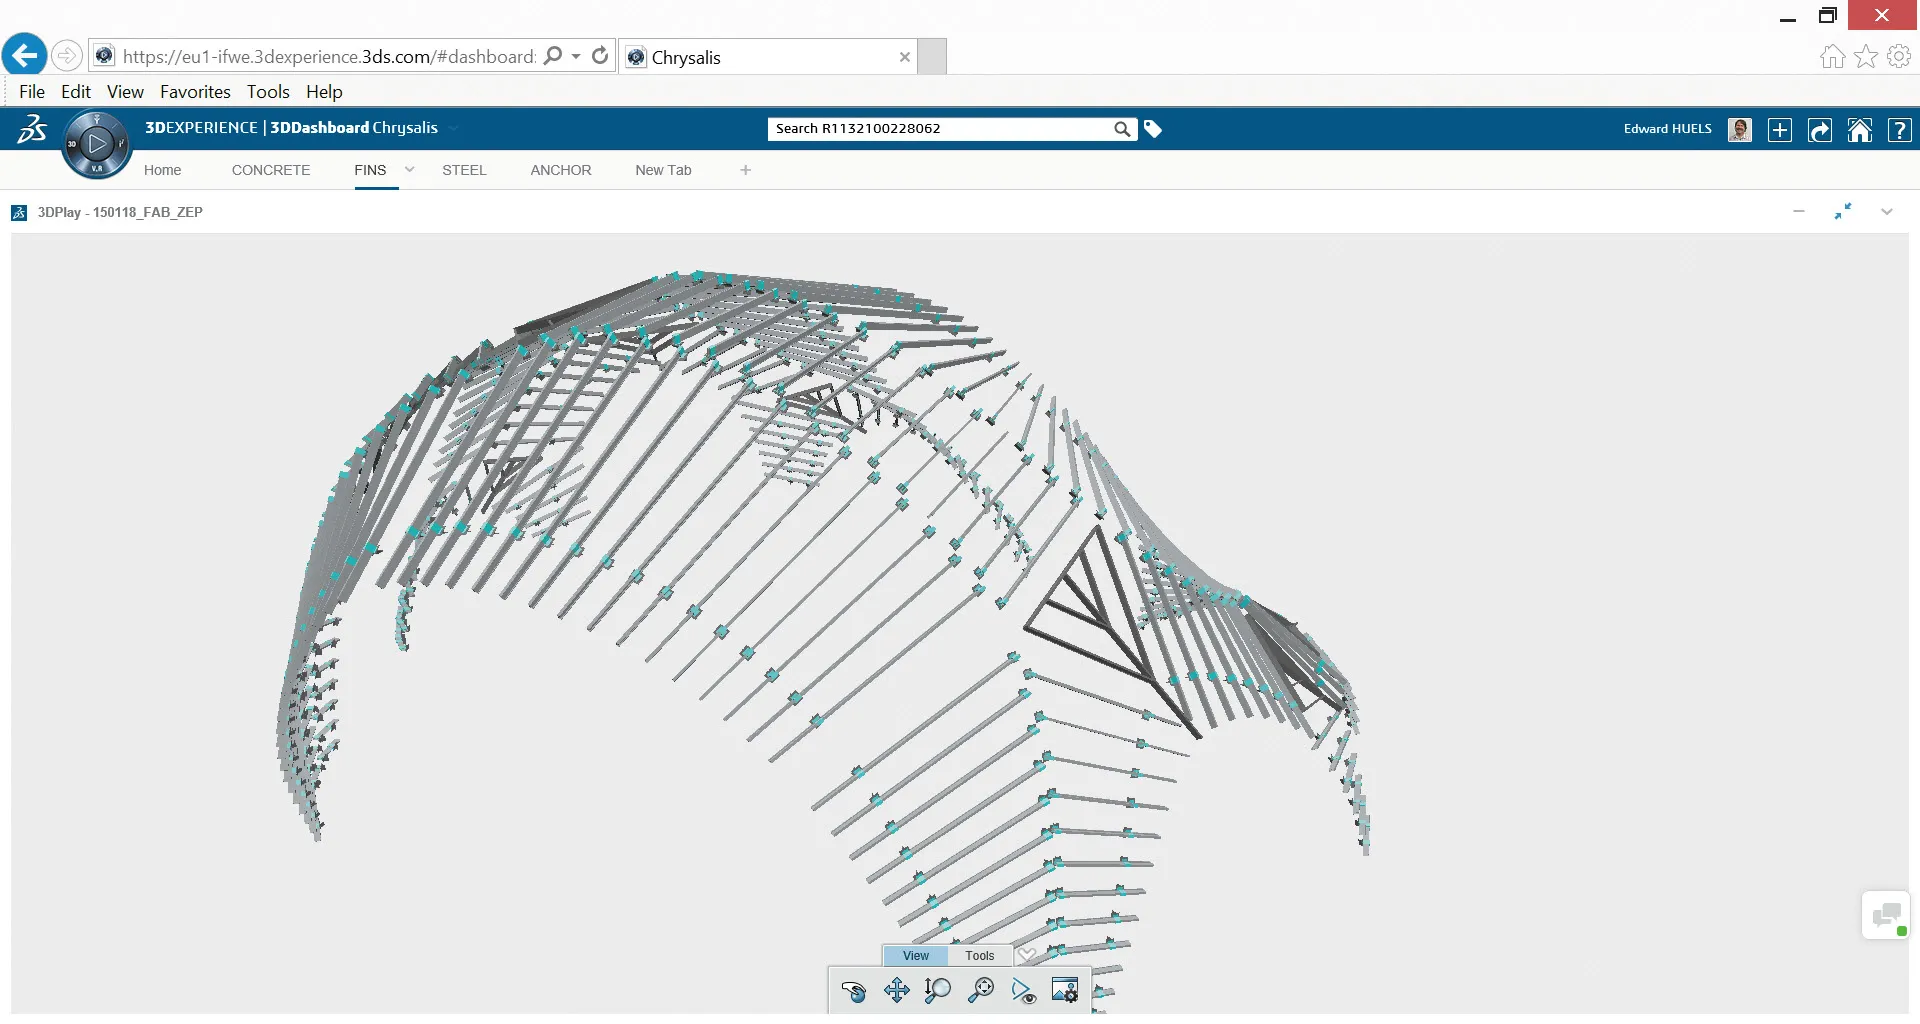Minimize the 3DPlay widget panel

(1799, 212)
